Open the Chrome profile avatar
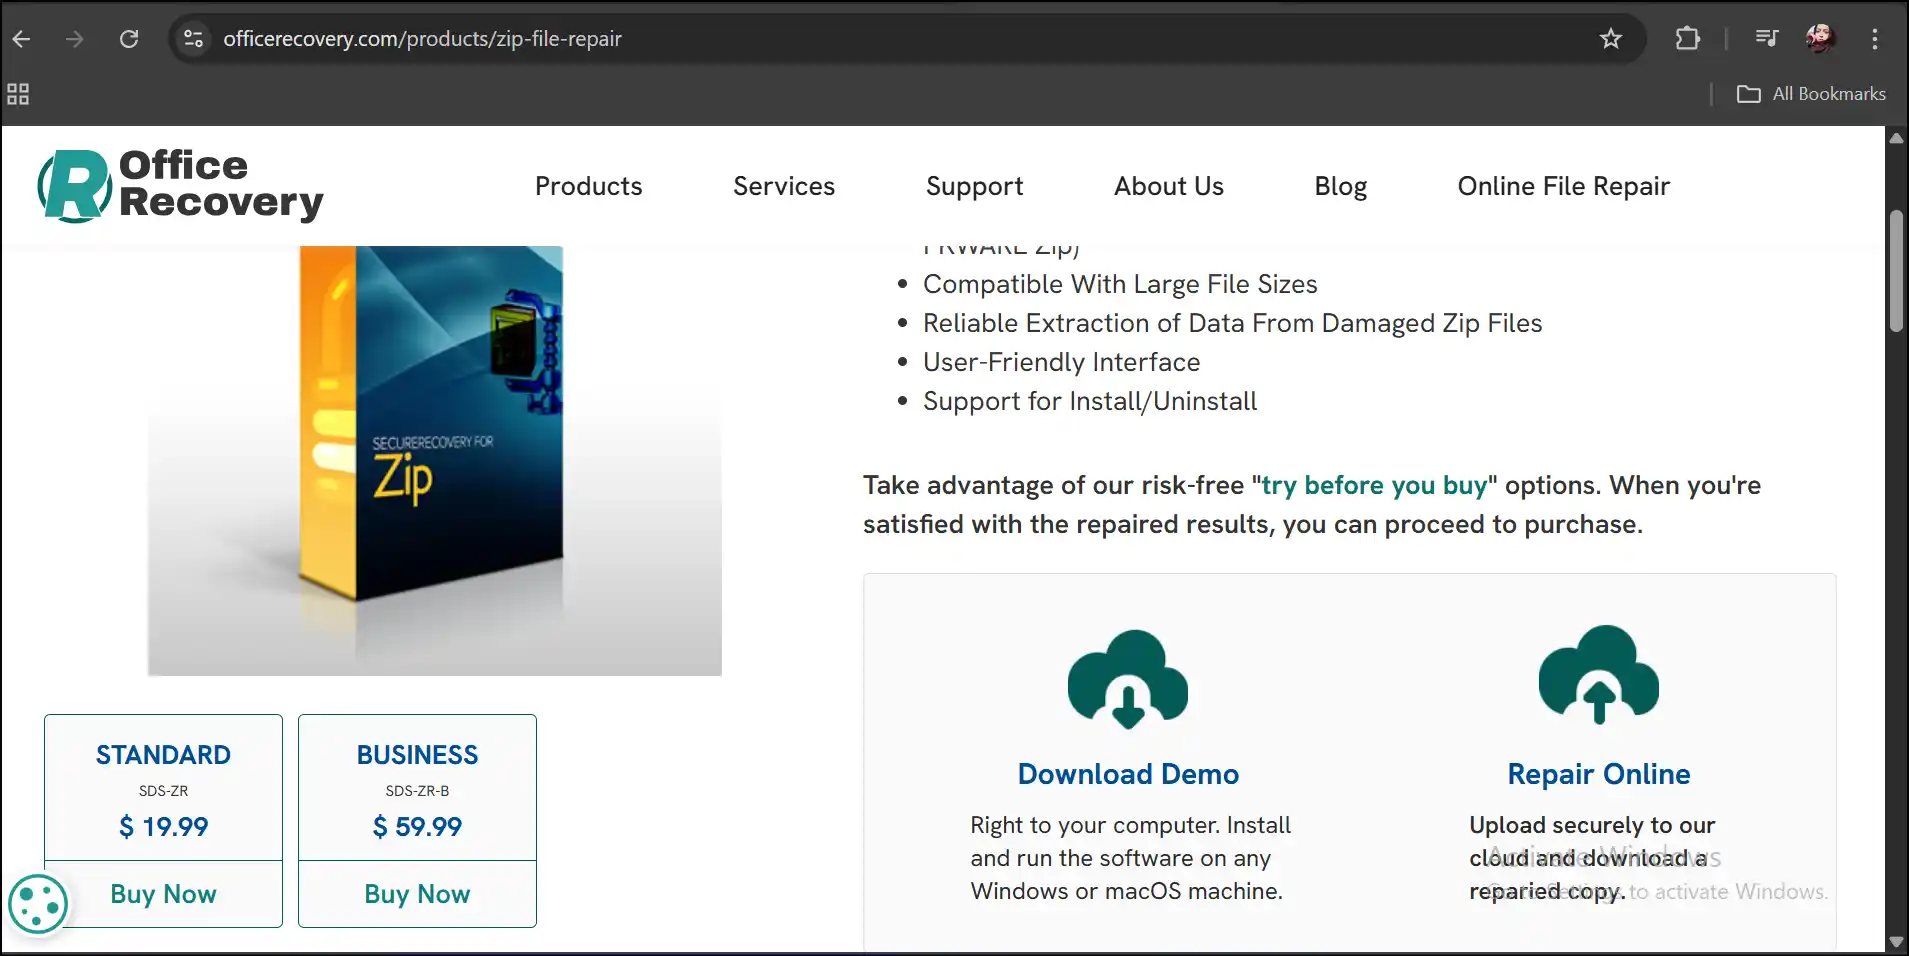This screenshot has height=956, width=1909. 1820,39
